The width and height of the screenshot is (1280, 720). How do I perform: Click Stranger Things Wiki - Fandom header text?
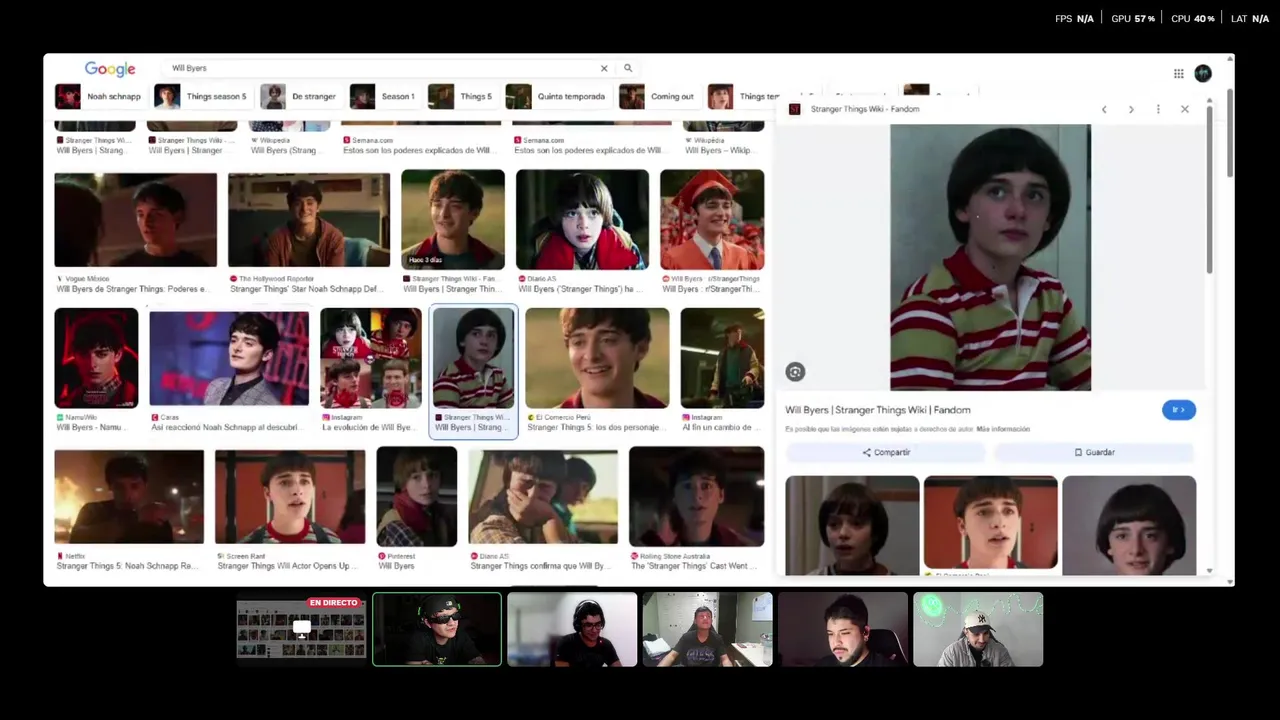pos(865,109)
